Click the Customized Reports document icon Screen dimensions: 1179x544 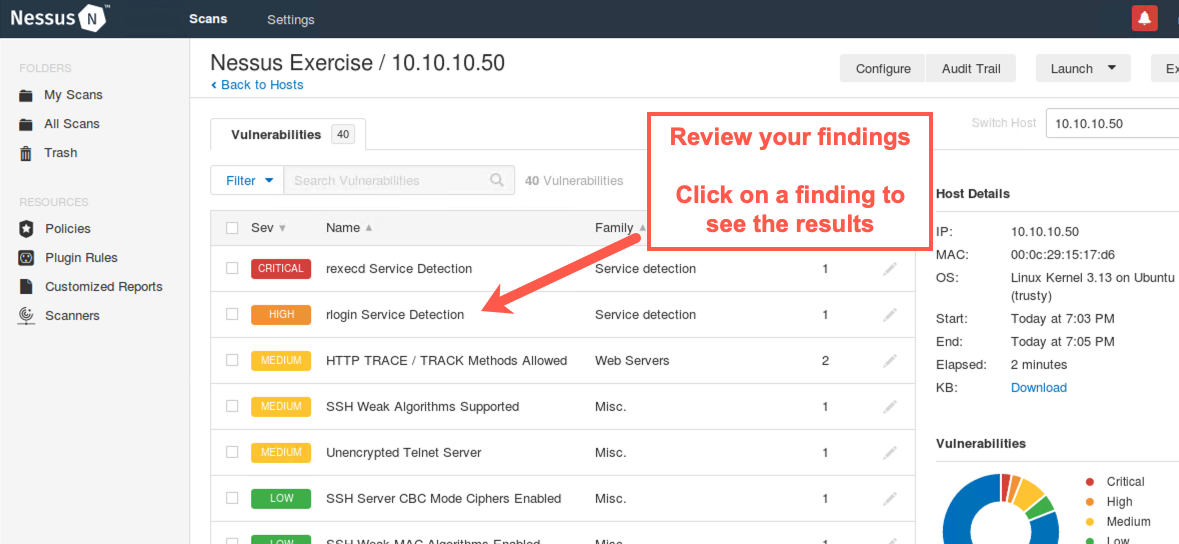[26, 287]
